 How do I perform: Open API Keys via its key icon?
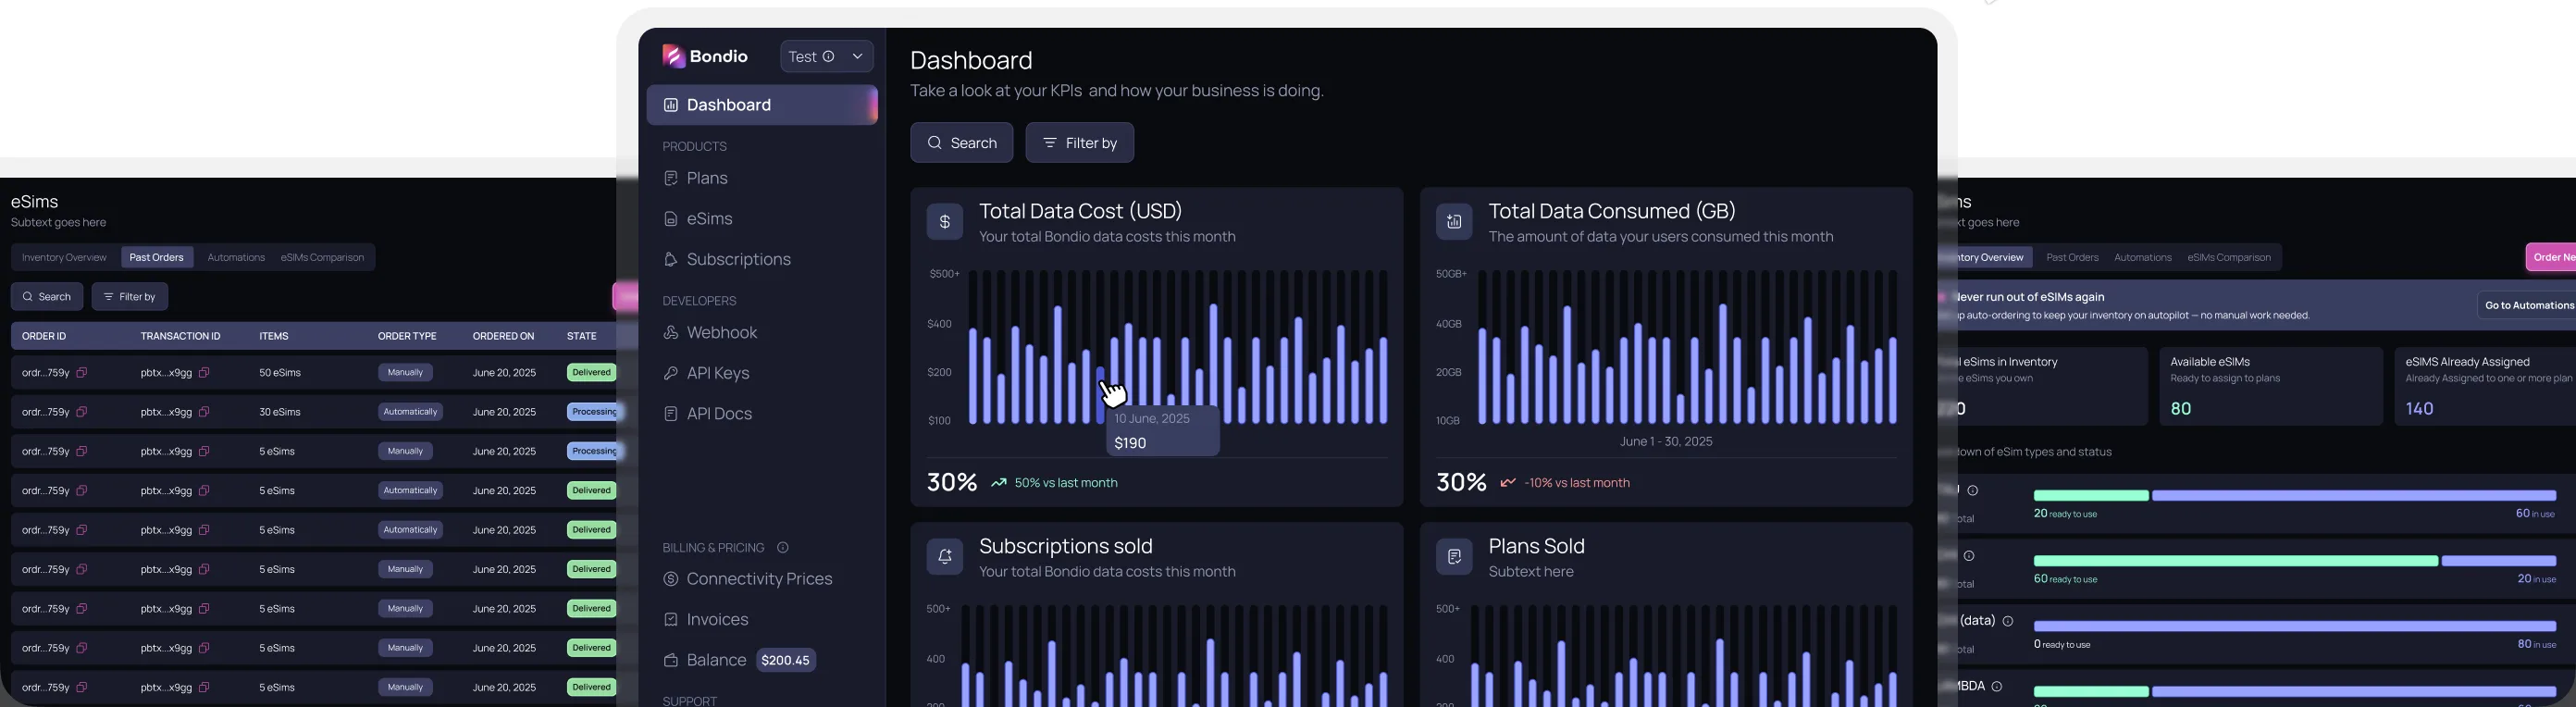pos(671,373)
